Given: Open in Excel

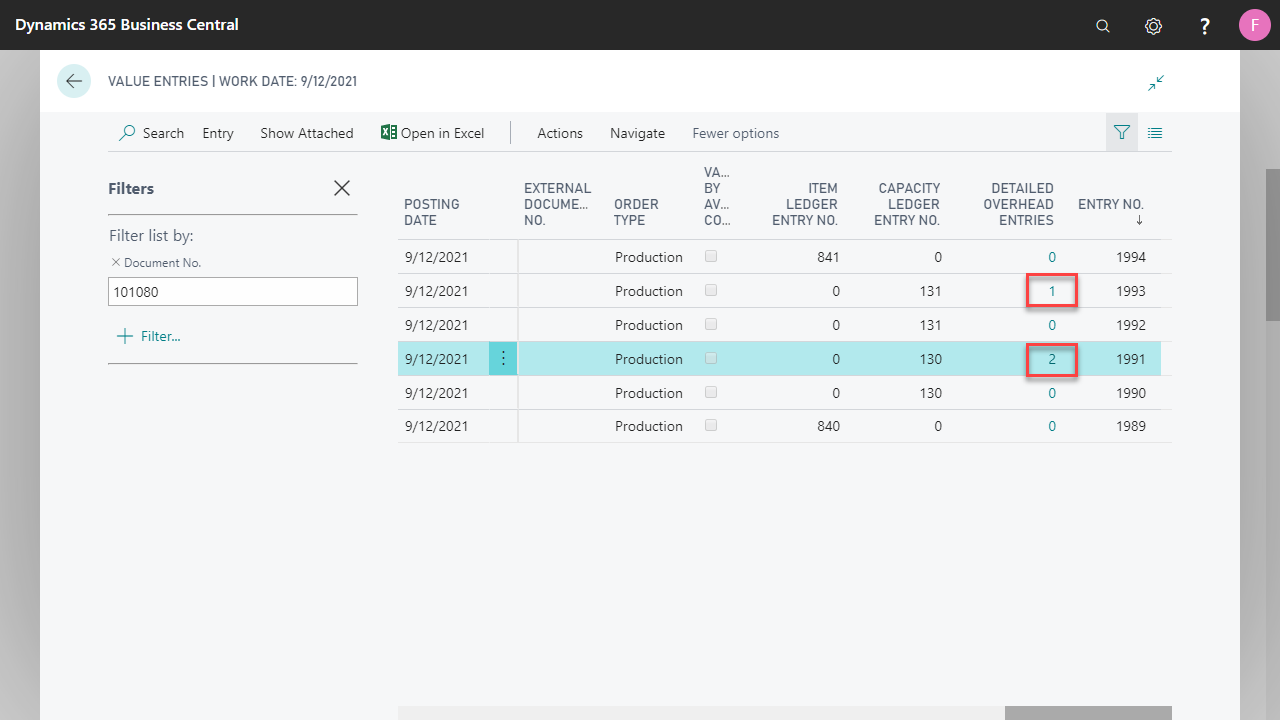Looking at the screenshot, I should 432,133.
